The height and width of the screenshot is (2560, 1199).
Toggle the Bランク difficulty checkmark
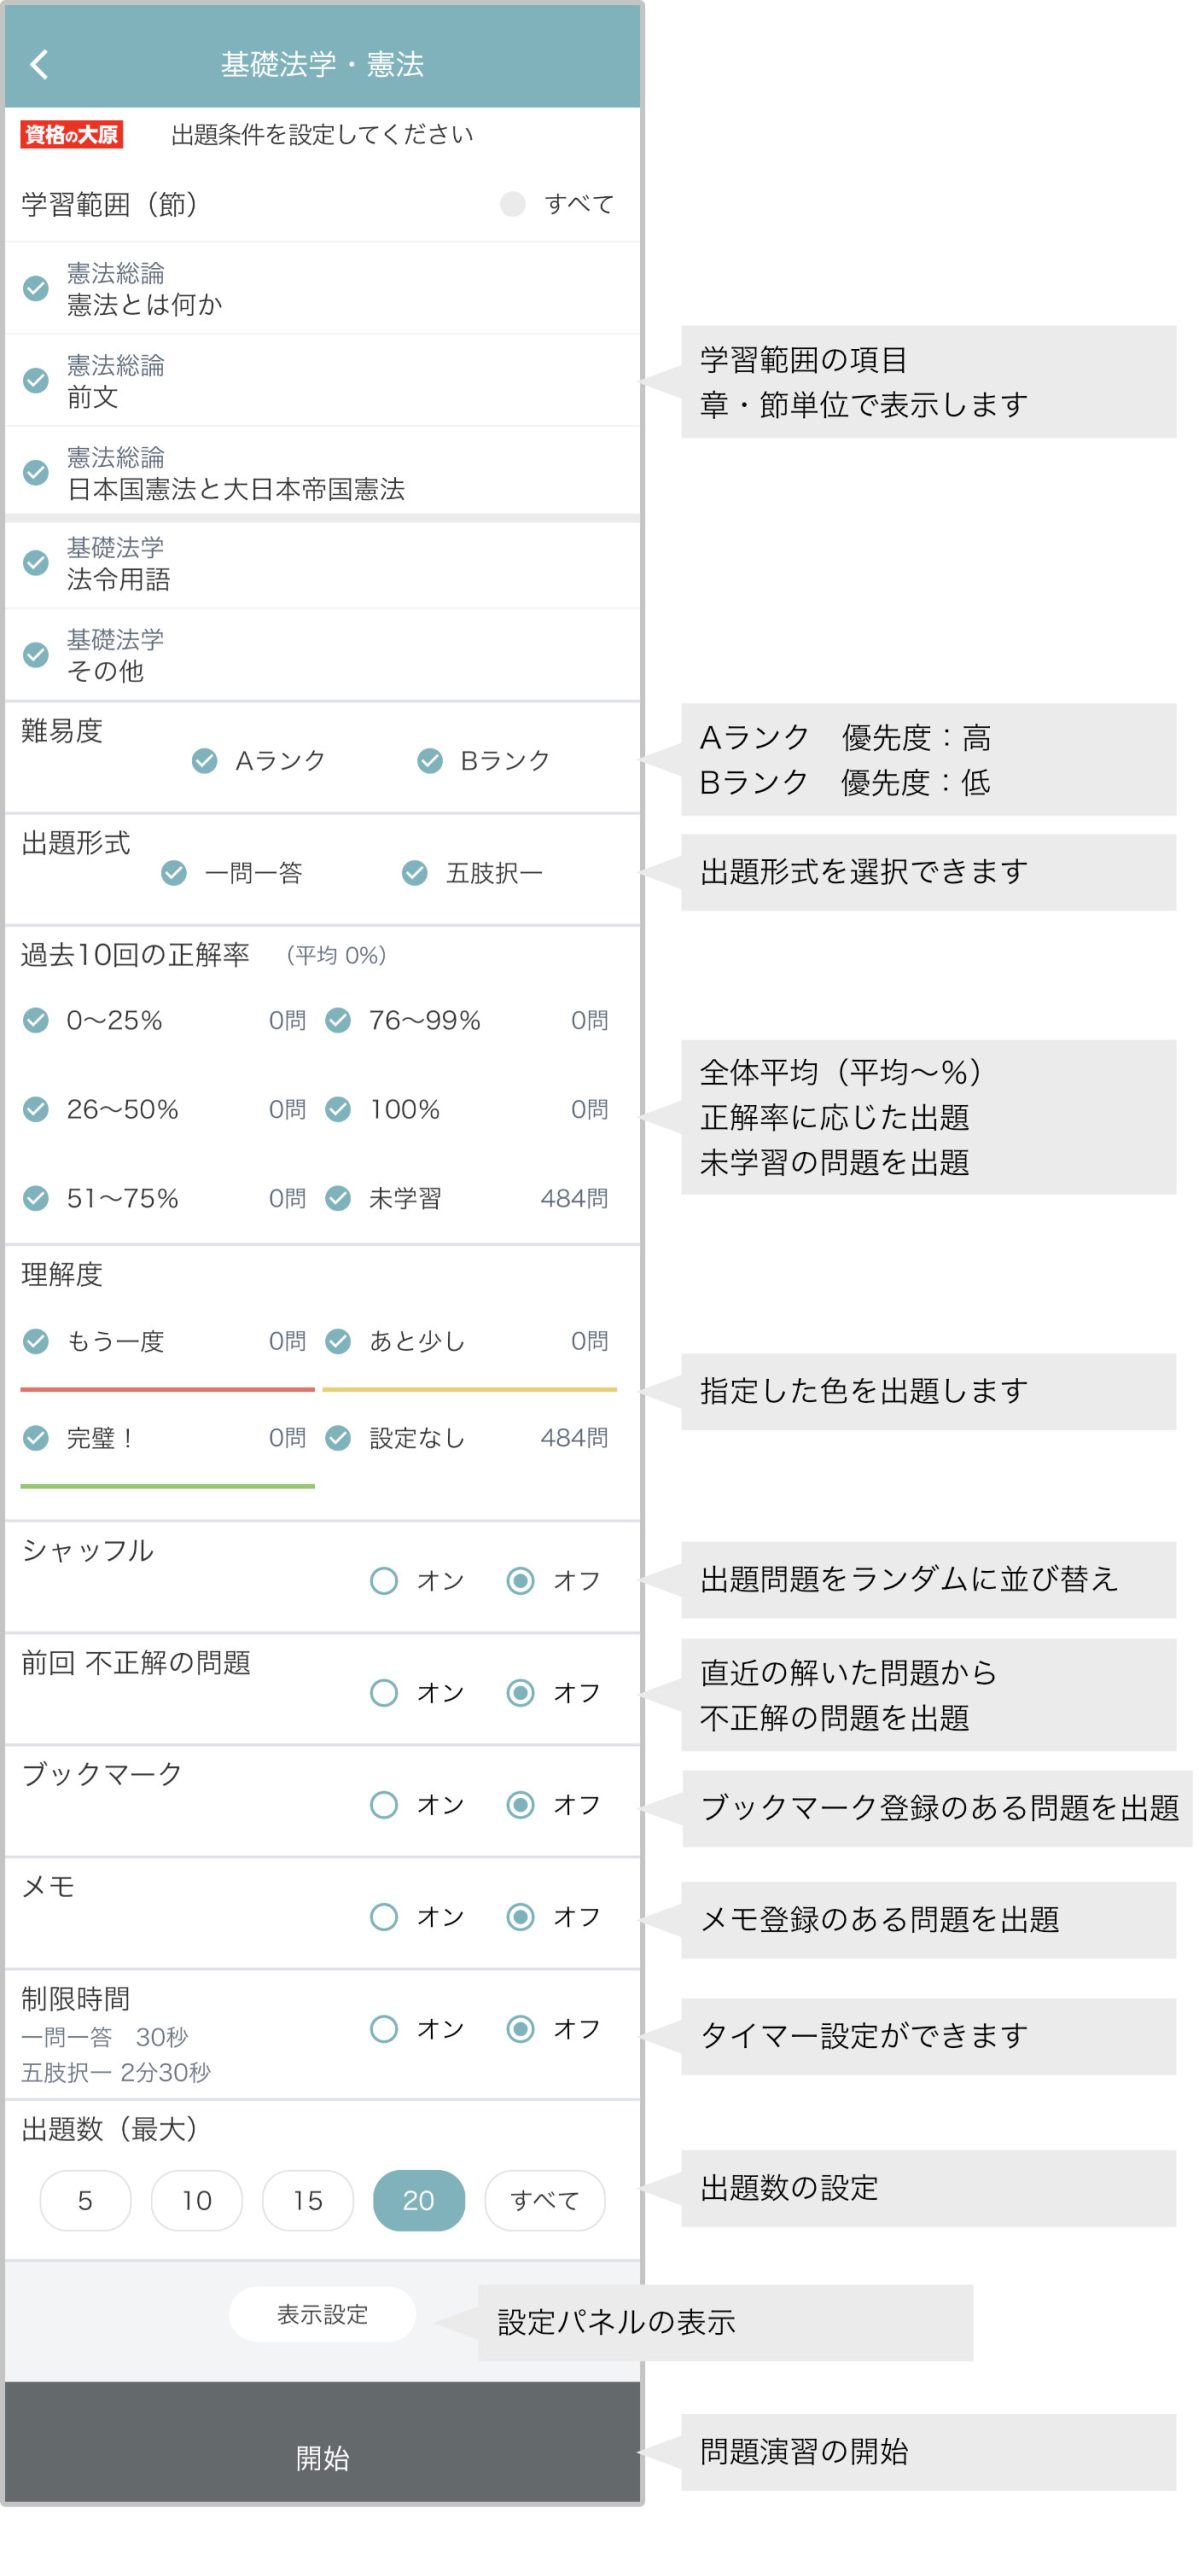point(430,761)
